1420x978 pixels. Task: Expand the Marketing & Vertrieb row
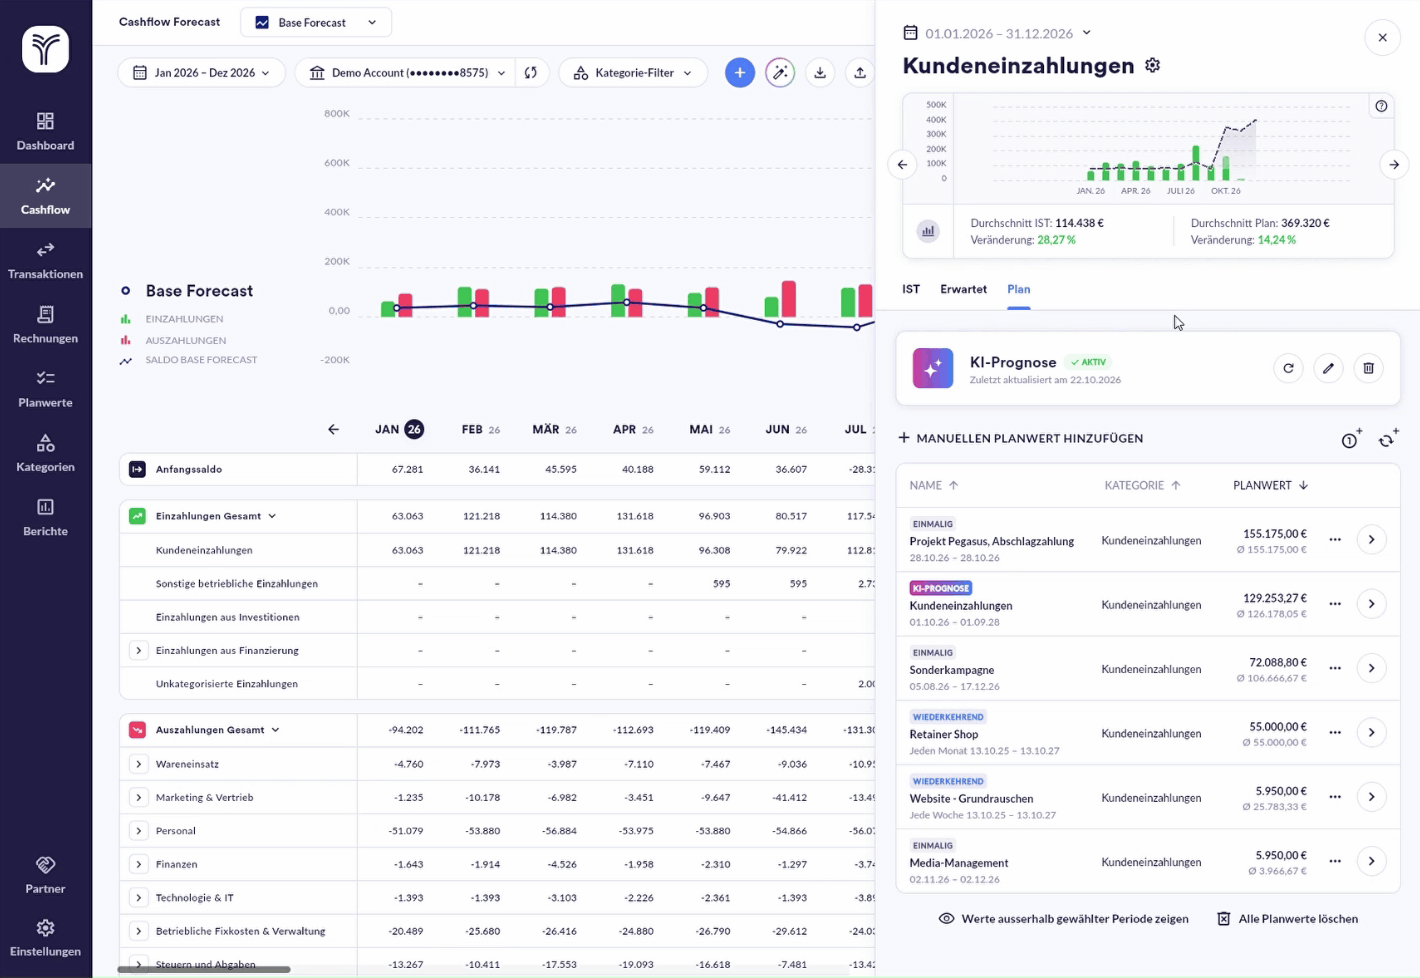[x=139, y=798]
